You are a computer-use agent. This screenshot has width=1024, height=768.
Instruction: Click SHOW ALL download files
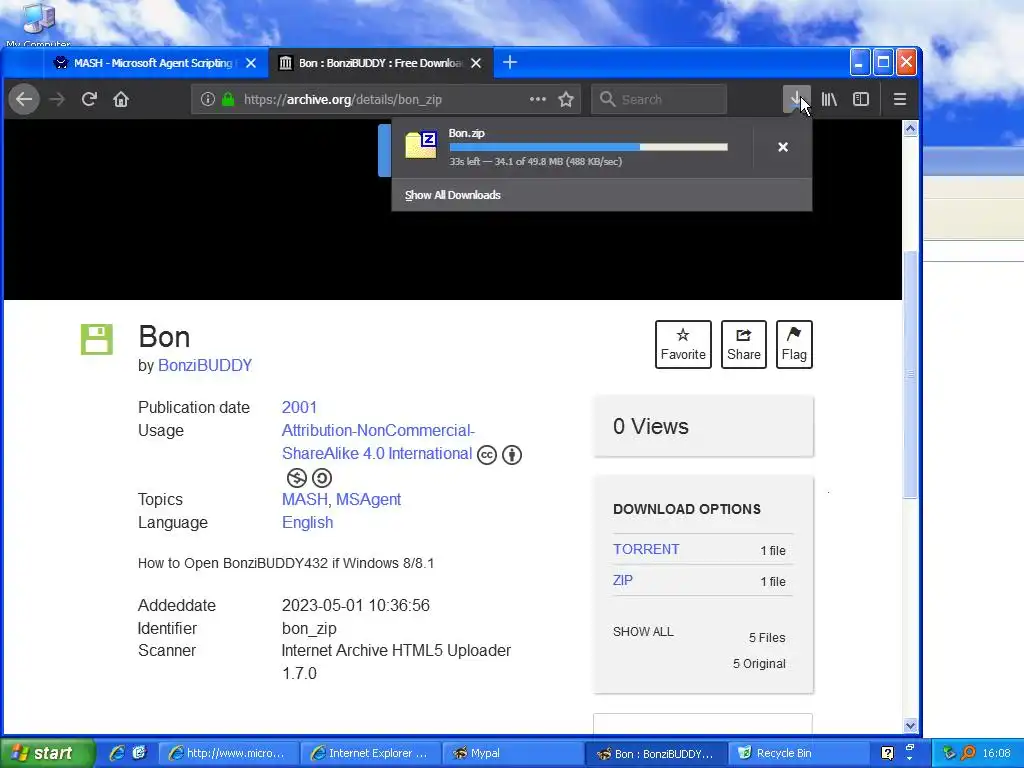tap(643, 632)
